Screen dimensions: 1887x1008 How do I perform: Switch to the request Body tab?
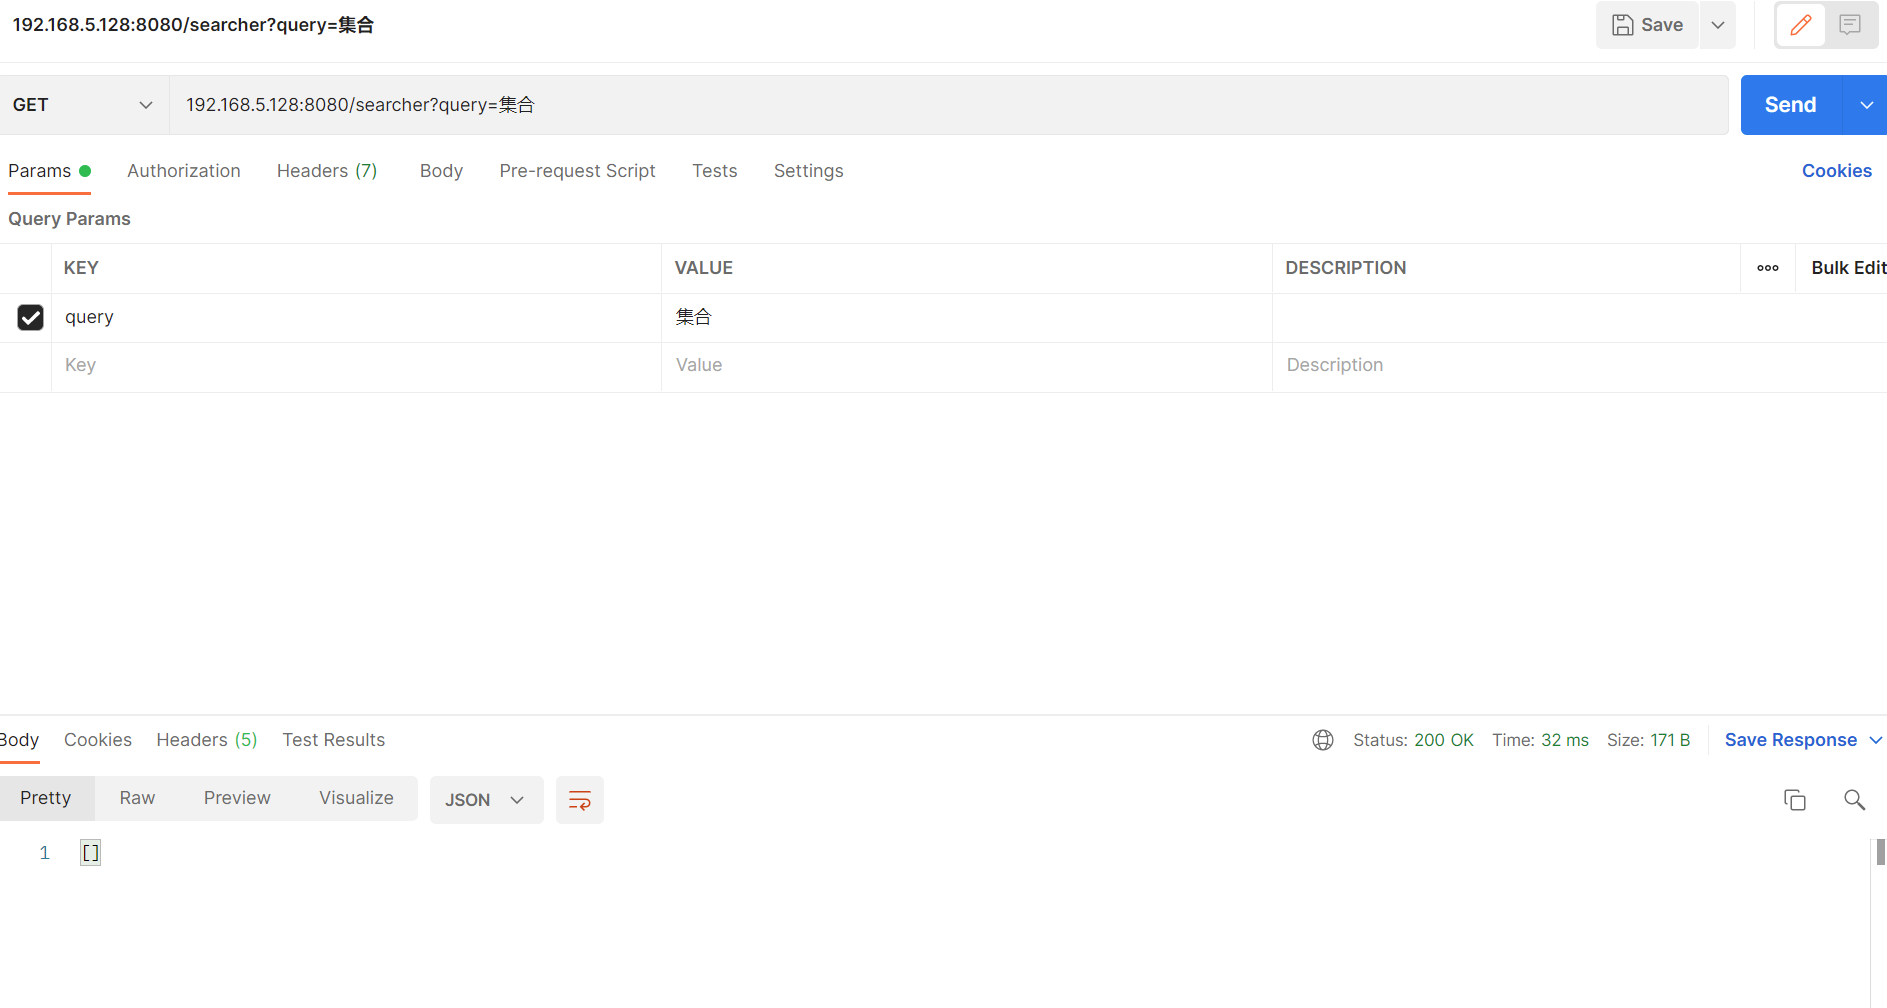(x=441, y=171)
